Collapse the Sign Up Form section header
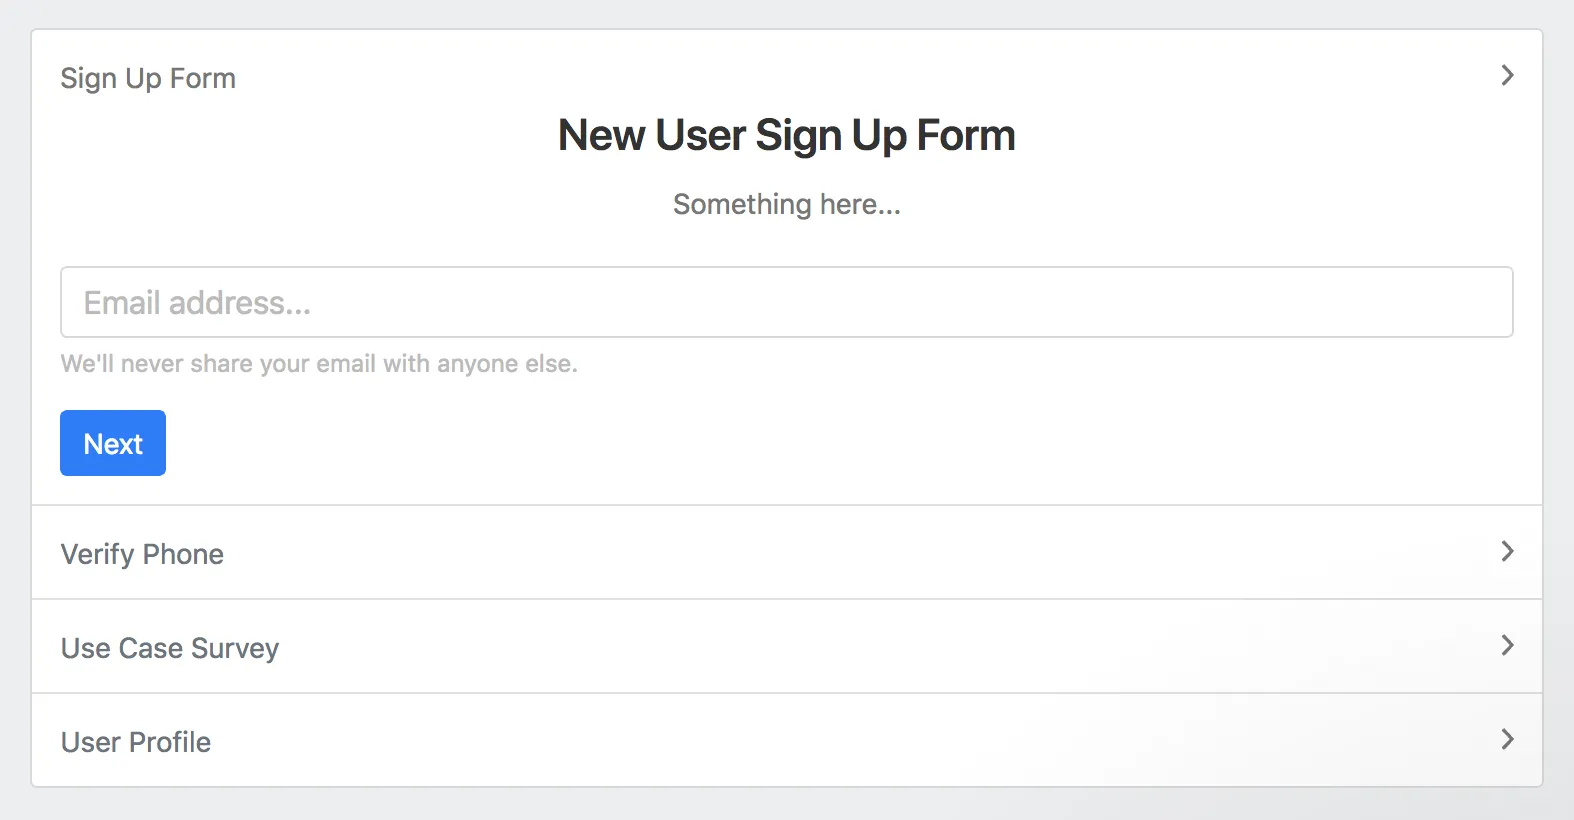 (x=148, y=78)
